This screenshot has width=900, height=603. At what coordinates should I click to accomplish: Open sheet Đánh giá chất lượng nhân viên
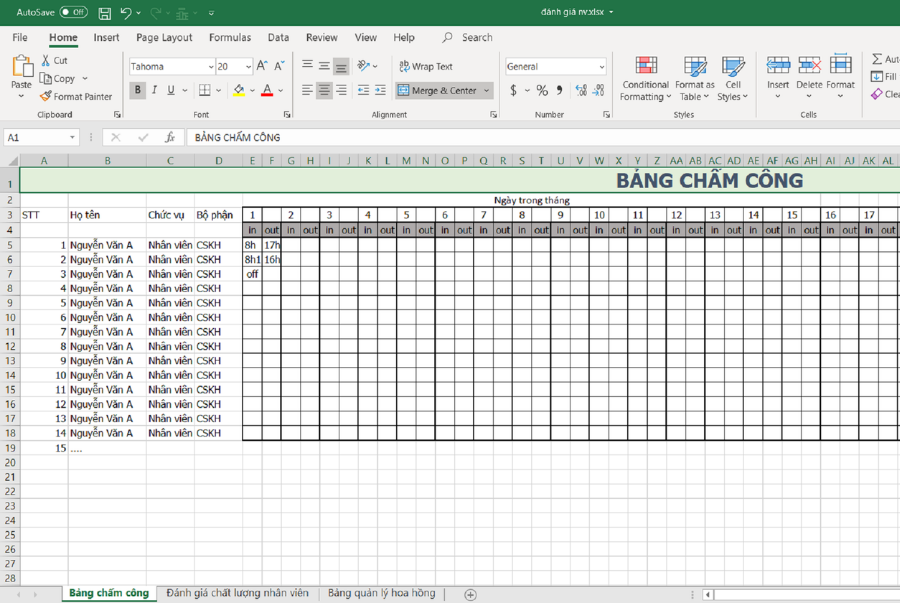(237, 593)
